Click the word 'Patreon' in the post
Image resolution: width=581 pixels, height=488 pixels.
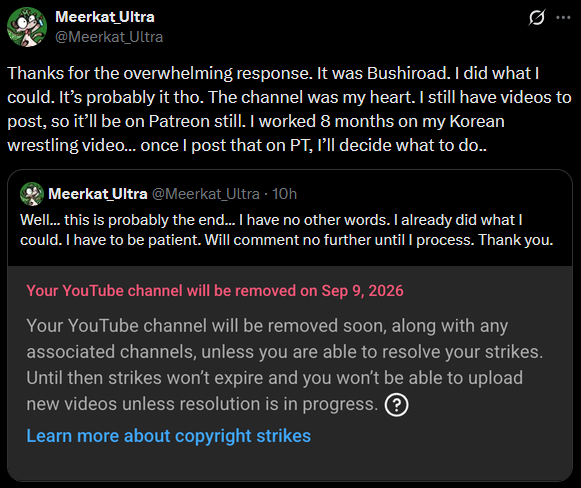[x=179, y=122]
